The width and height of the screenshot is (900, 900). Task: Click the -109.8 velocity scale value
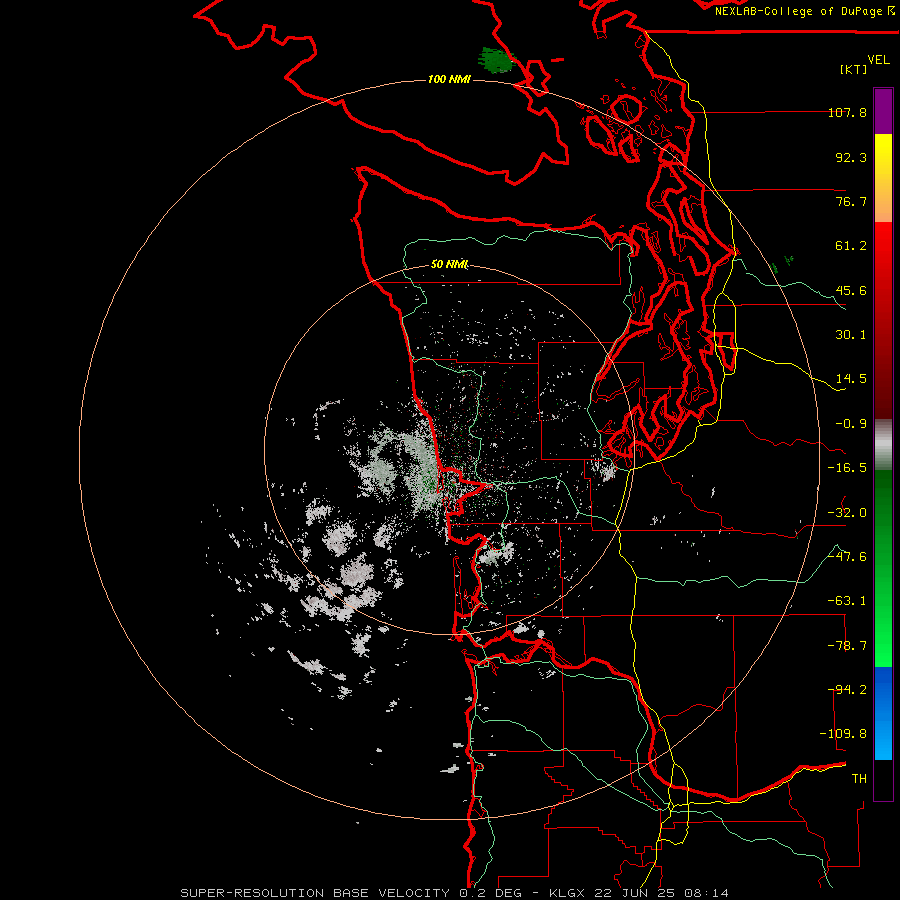(x=843, y=734)
